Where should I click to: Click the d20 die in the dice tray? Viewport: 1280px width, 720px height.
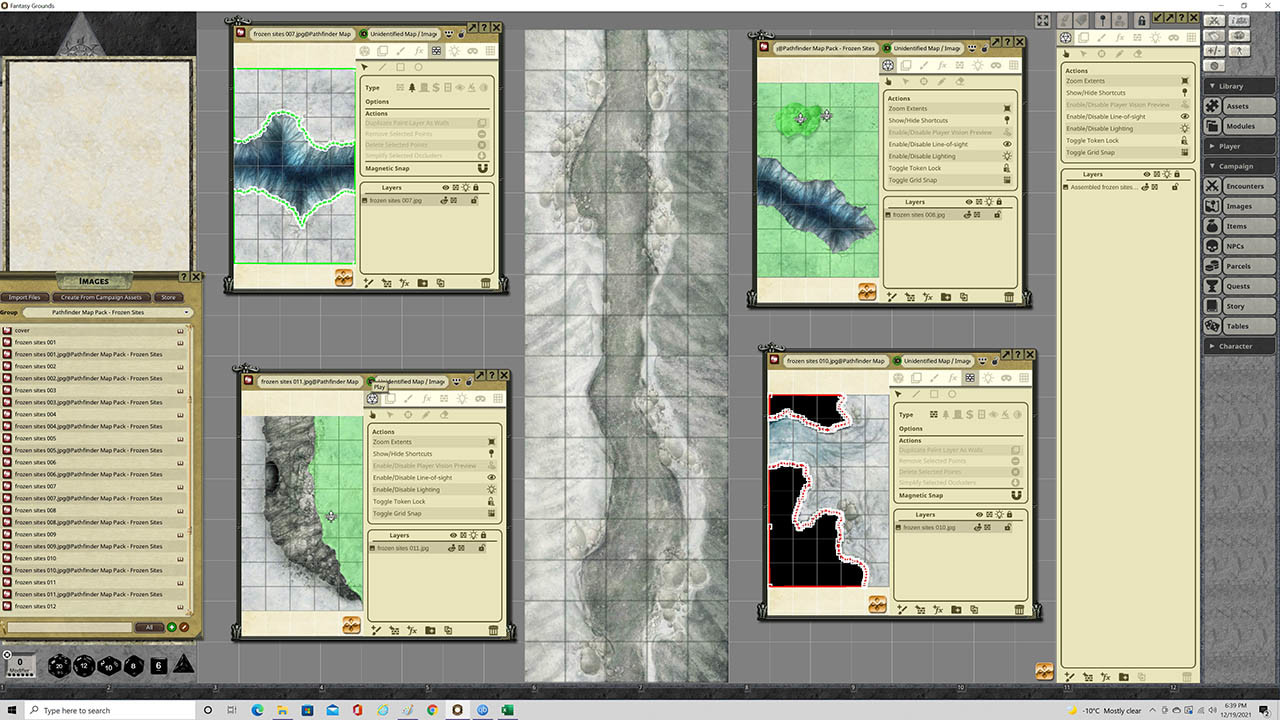point(59,666)
